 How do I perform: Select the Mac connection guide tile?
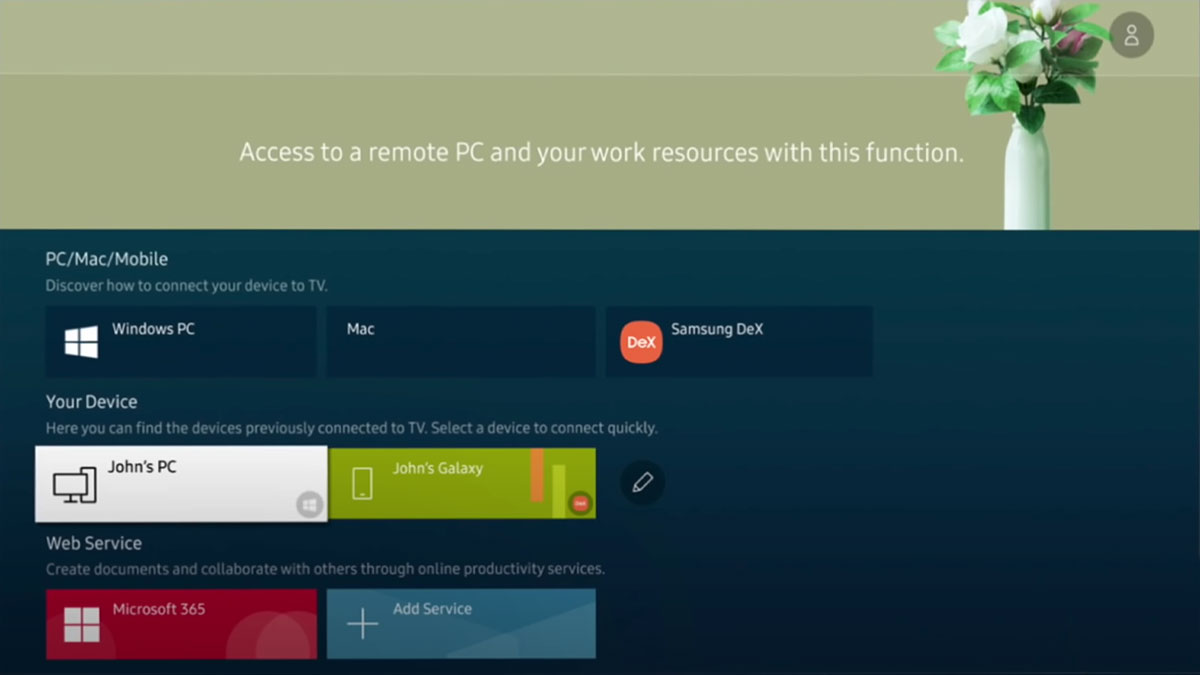(x=461, y=341)
